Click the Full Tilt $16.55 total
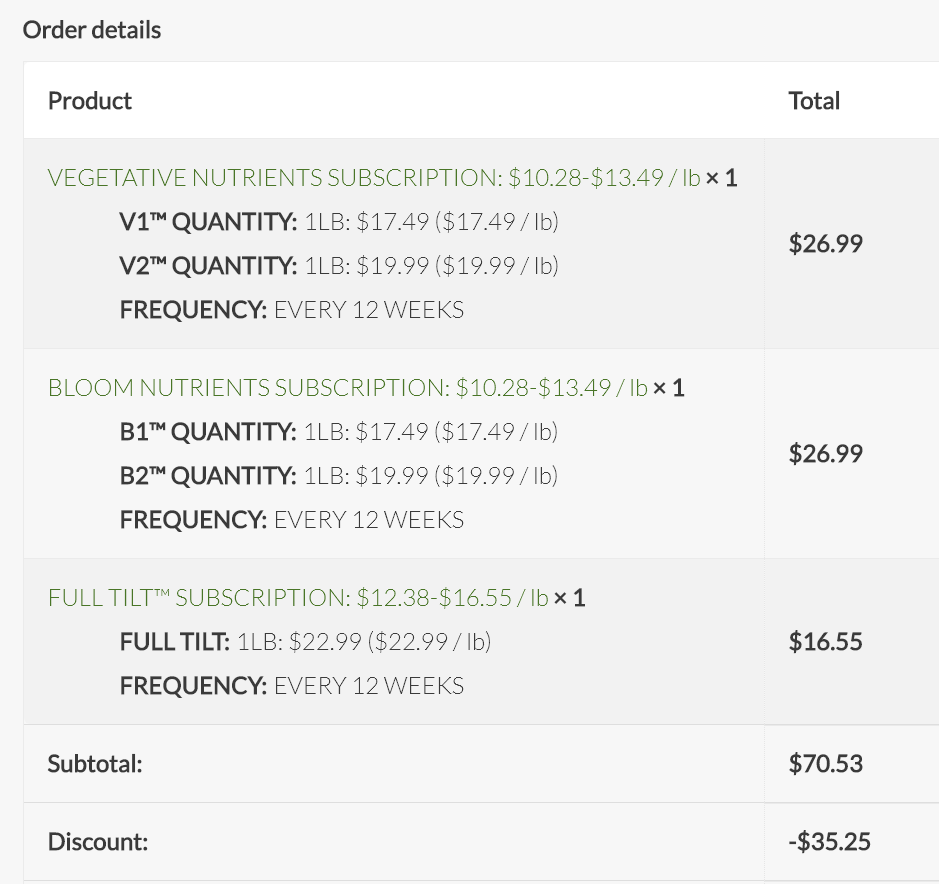The image size is (939, 884). coord(825,642)
